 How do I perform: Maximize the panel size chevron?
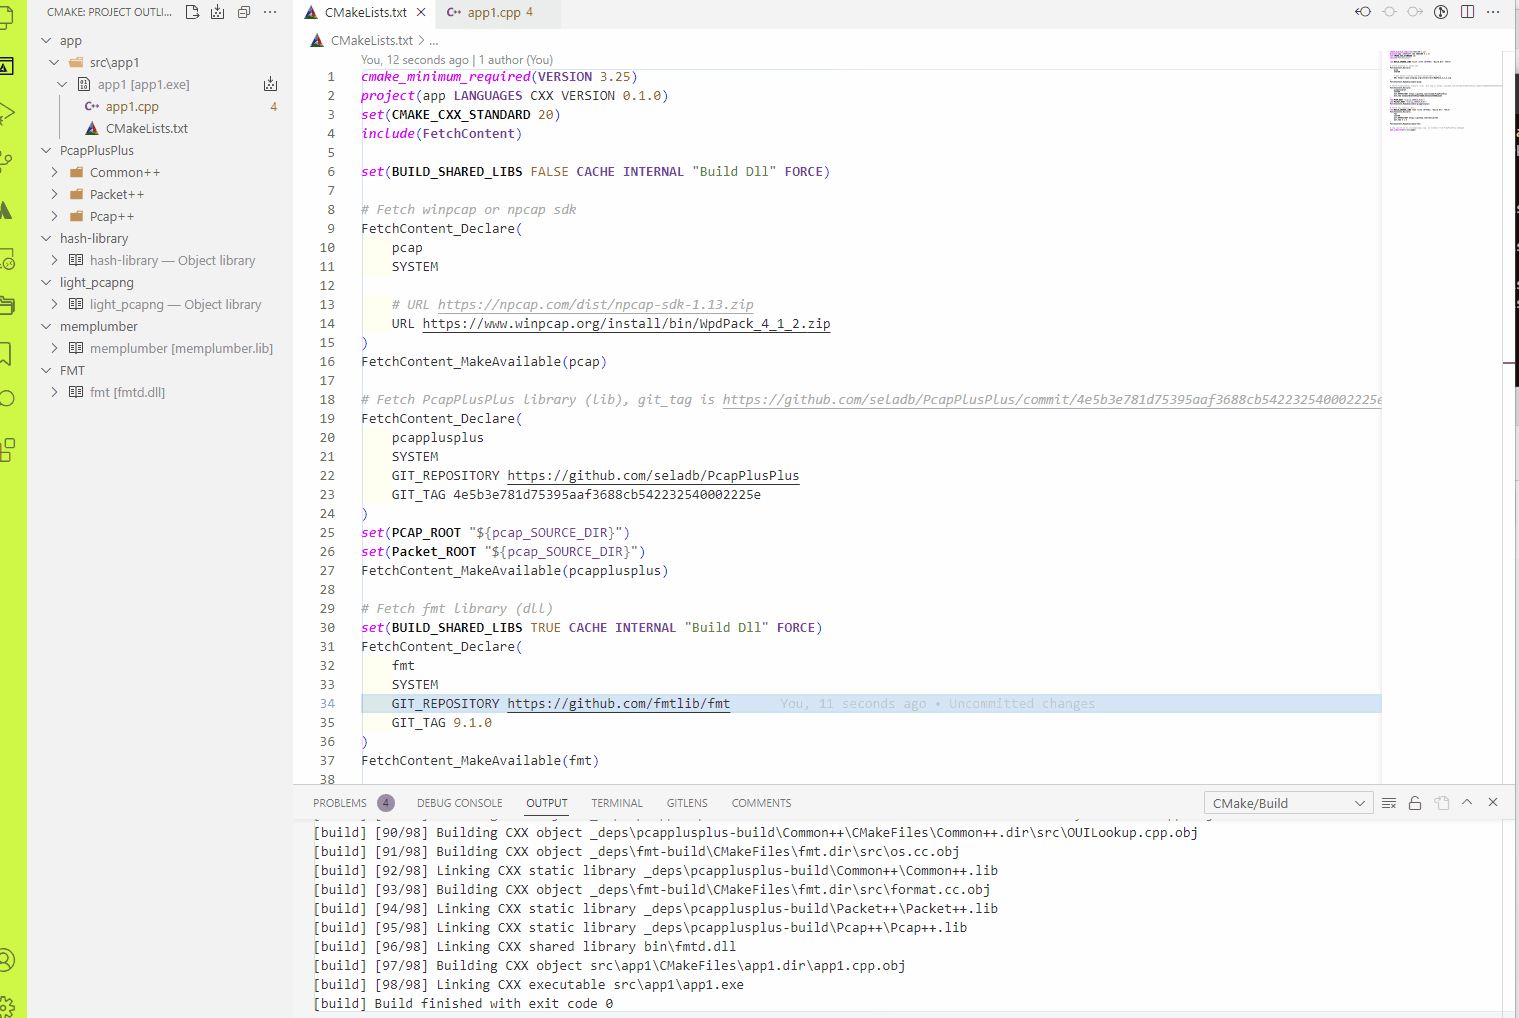coord(1467,803)
